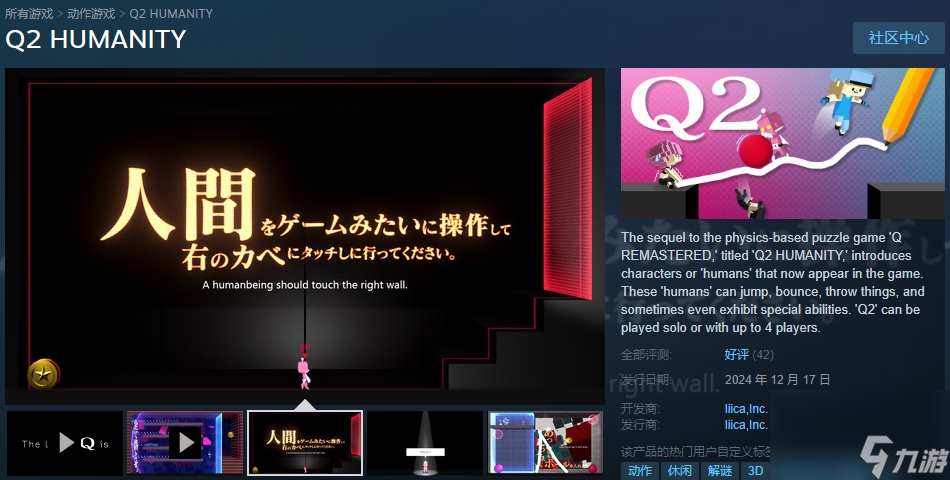Play the first trailer thumbnail 'The Q is'
This screenshot has height=480, width=950.
tap(65, 443)
